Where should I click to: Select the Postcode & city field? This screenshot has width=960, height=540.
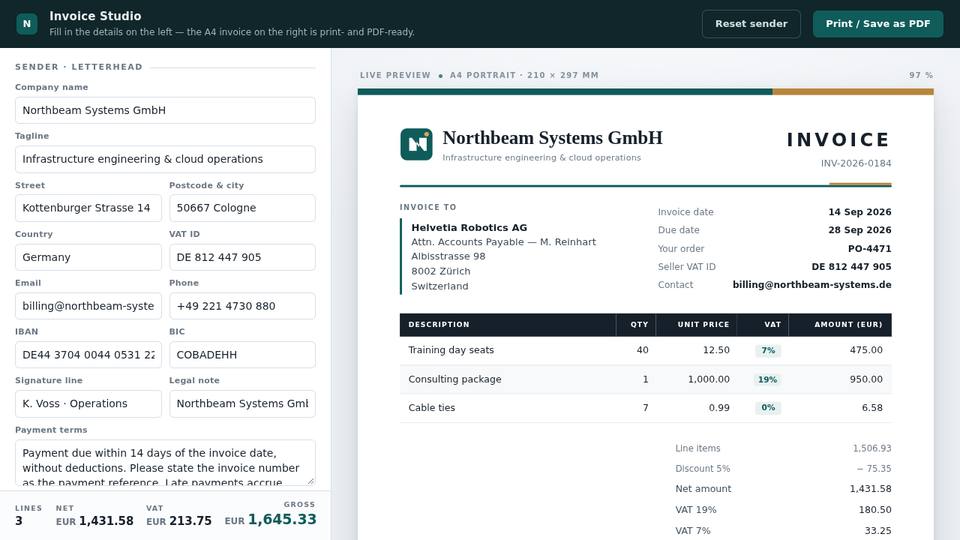pyautogui.click(x=242, y=208)
